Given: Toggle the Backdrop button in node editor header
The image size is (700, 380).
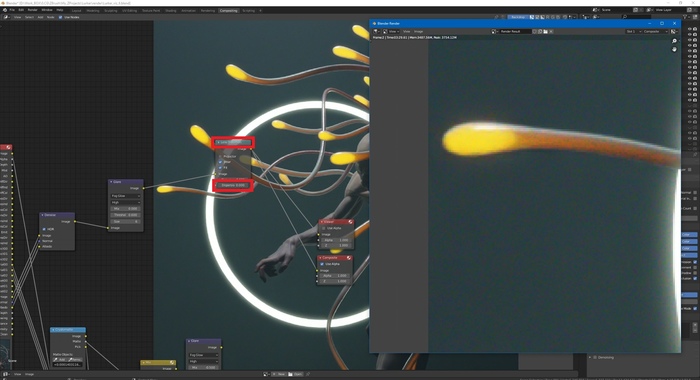Looking at the screenshot, I should (518, 17).
